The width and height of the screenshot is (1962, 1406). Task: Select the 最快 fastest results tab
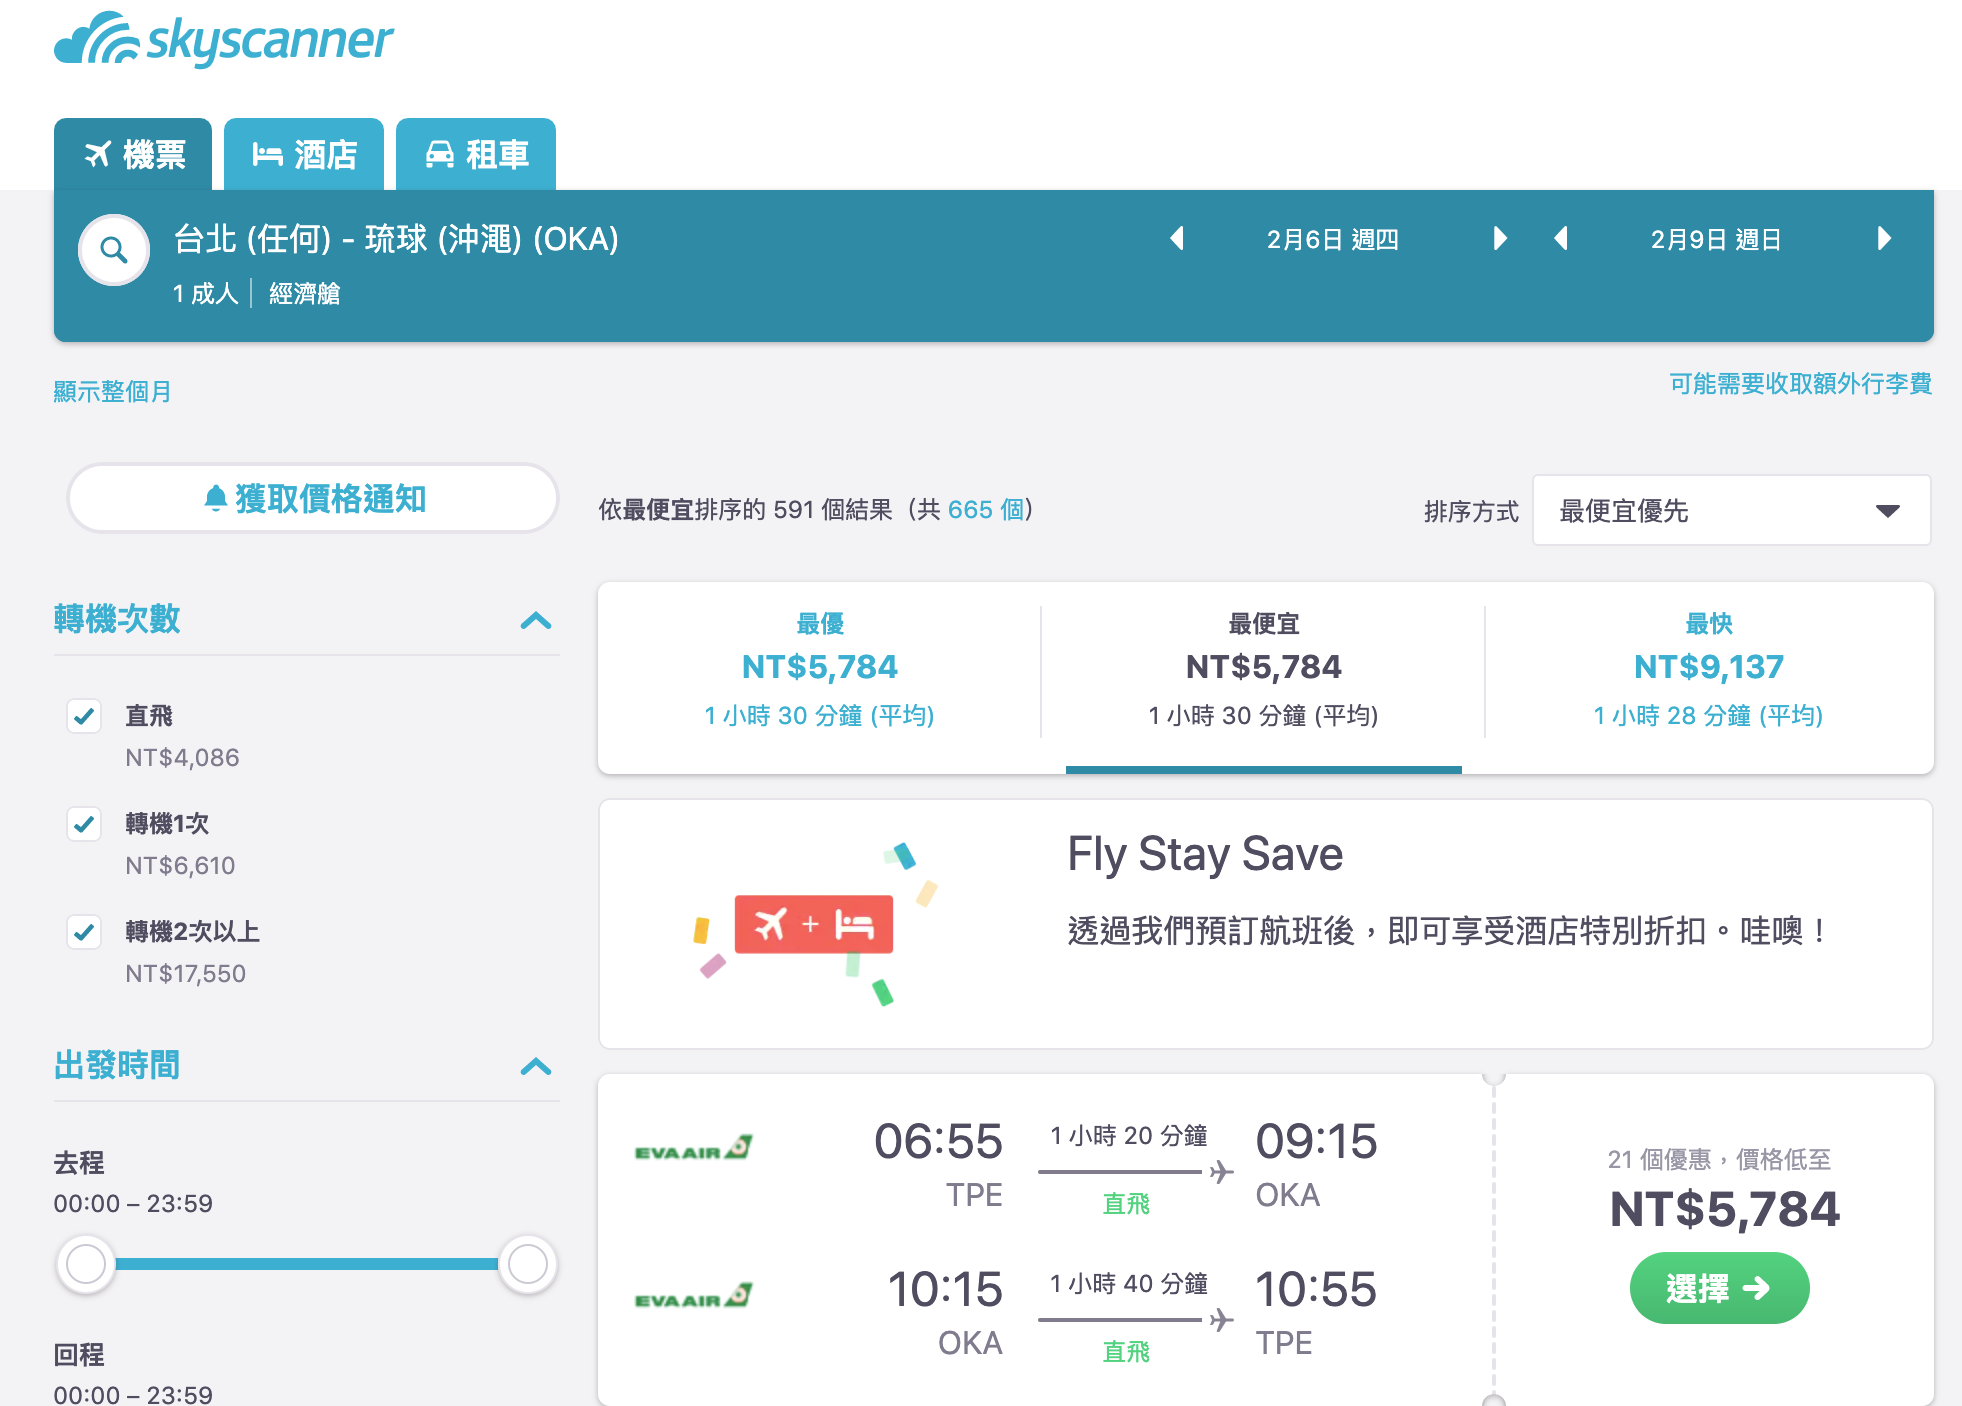pos(1709,671)
